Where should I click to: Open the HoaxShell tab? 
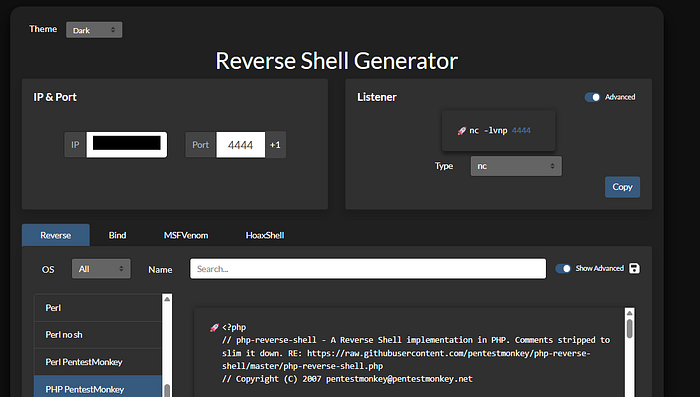(x=265, y=235)
